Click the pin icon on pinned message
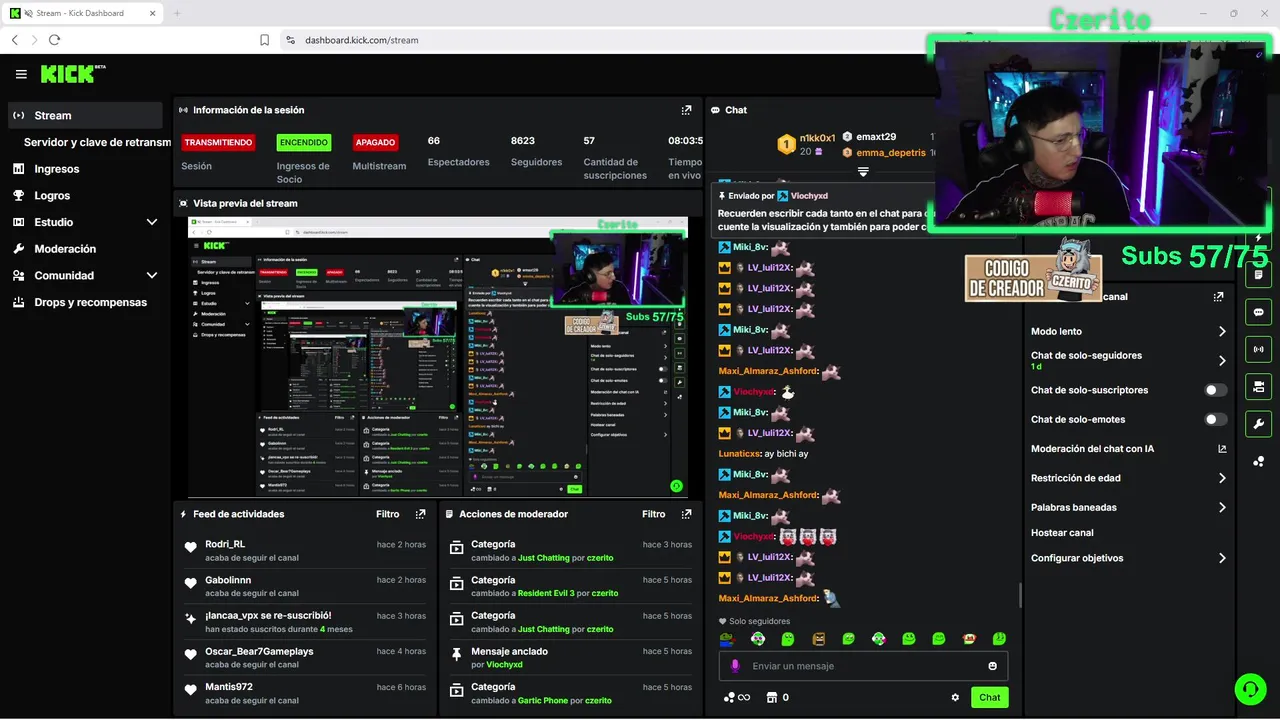 [x=723, y=196]
